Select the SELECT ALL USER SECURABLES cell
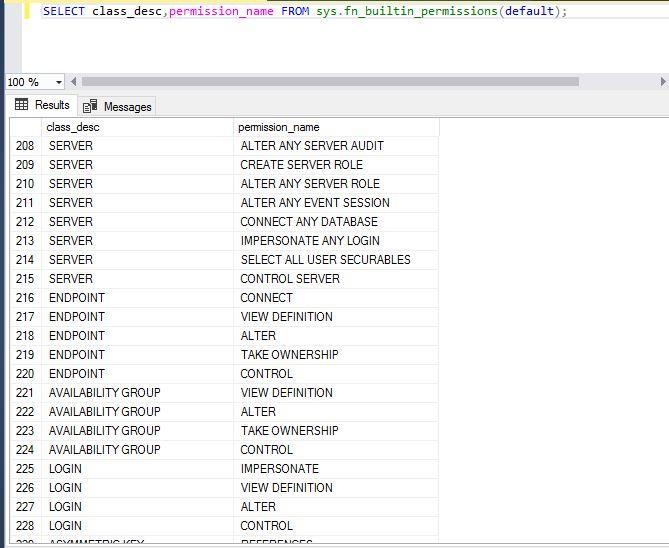Viewport: 669px width, 548px height. [336, 260]
